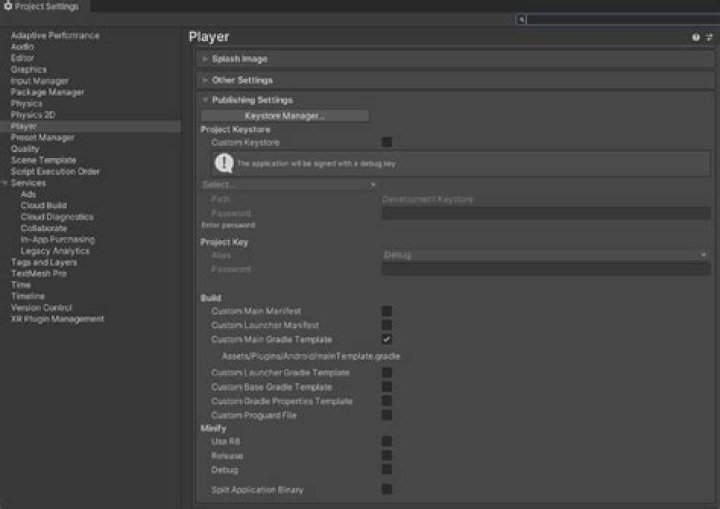Viewport: 720px width, 509px height.
Task: Select the XR Plugin Management category
Action: tap(58, 319)
